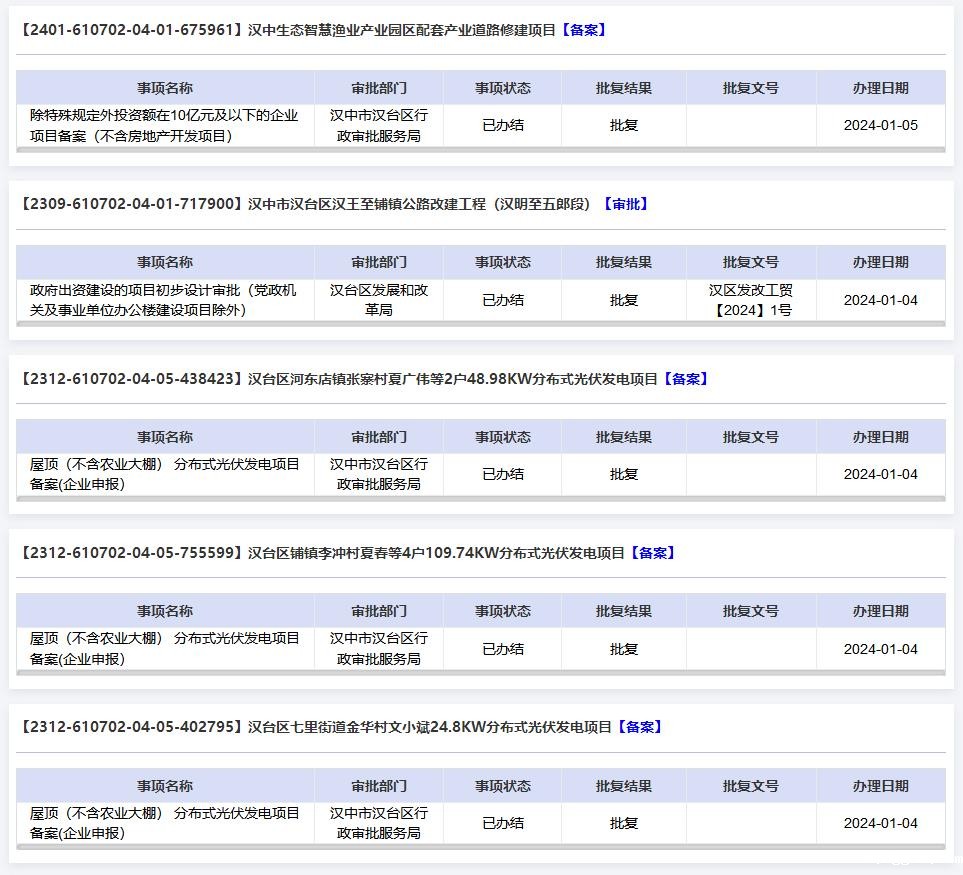Click the 除特殊规定外投资额在10亿元 item name cell
The width and height of the screenshot is (963, 875).
[165, 126]
